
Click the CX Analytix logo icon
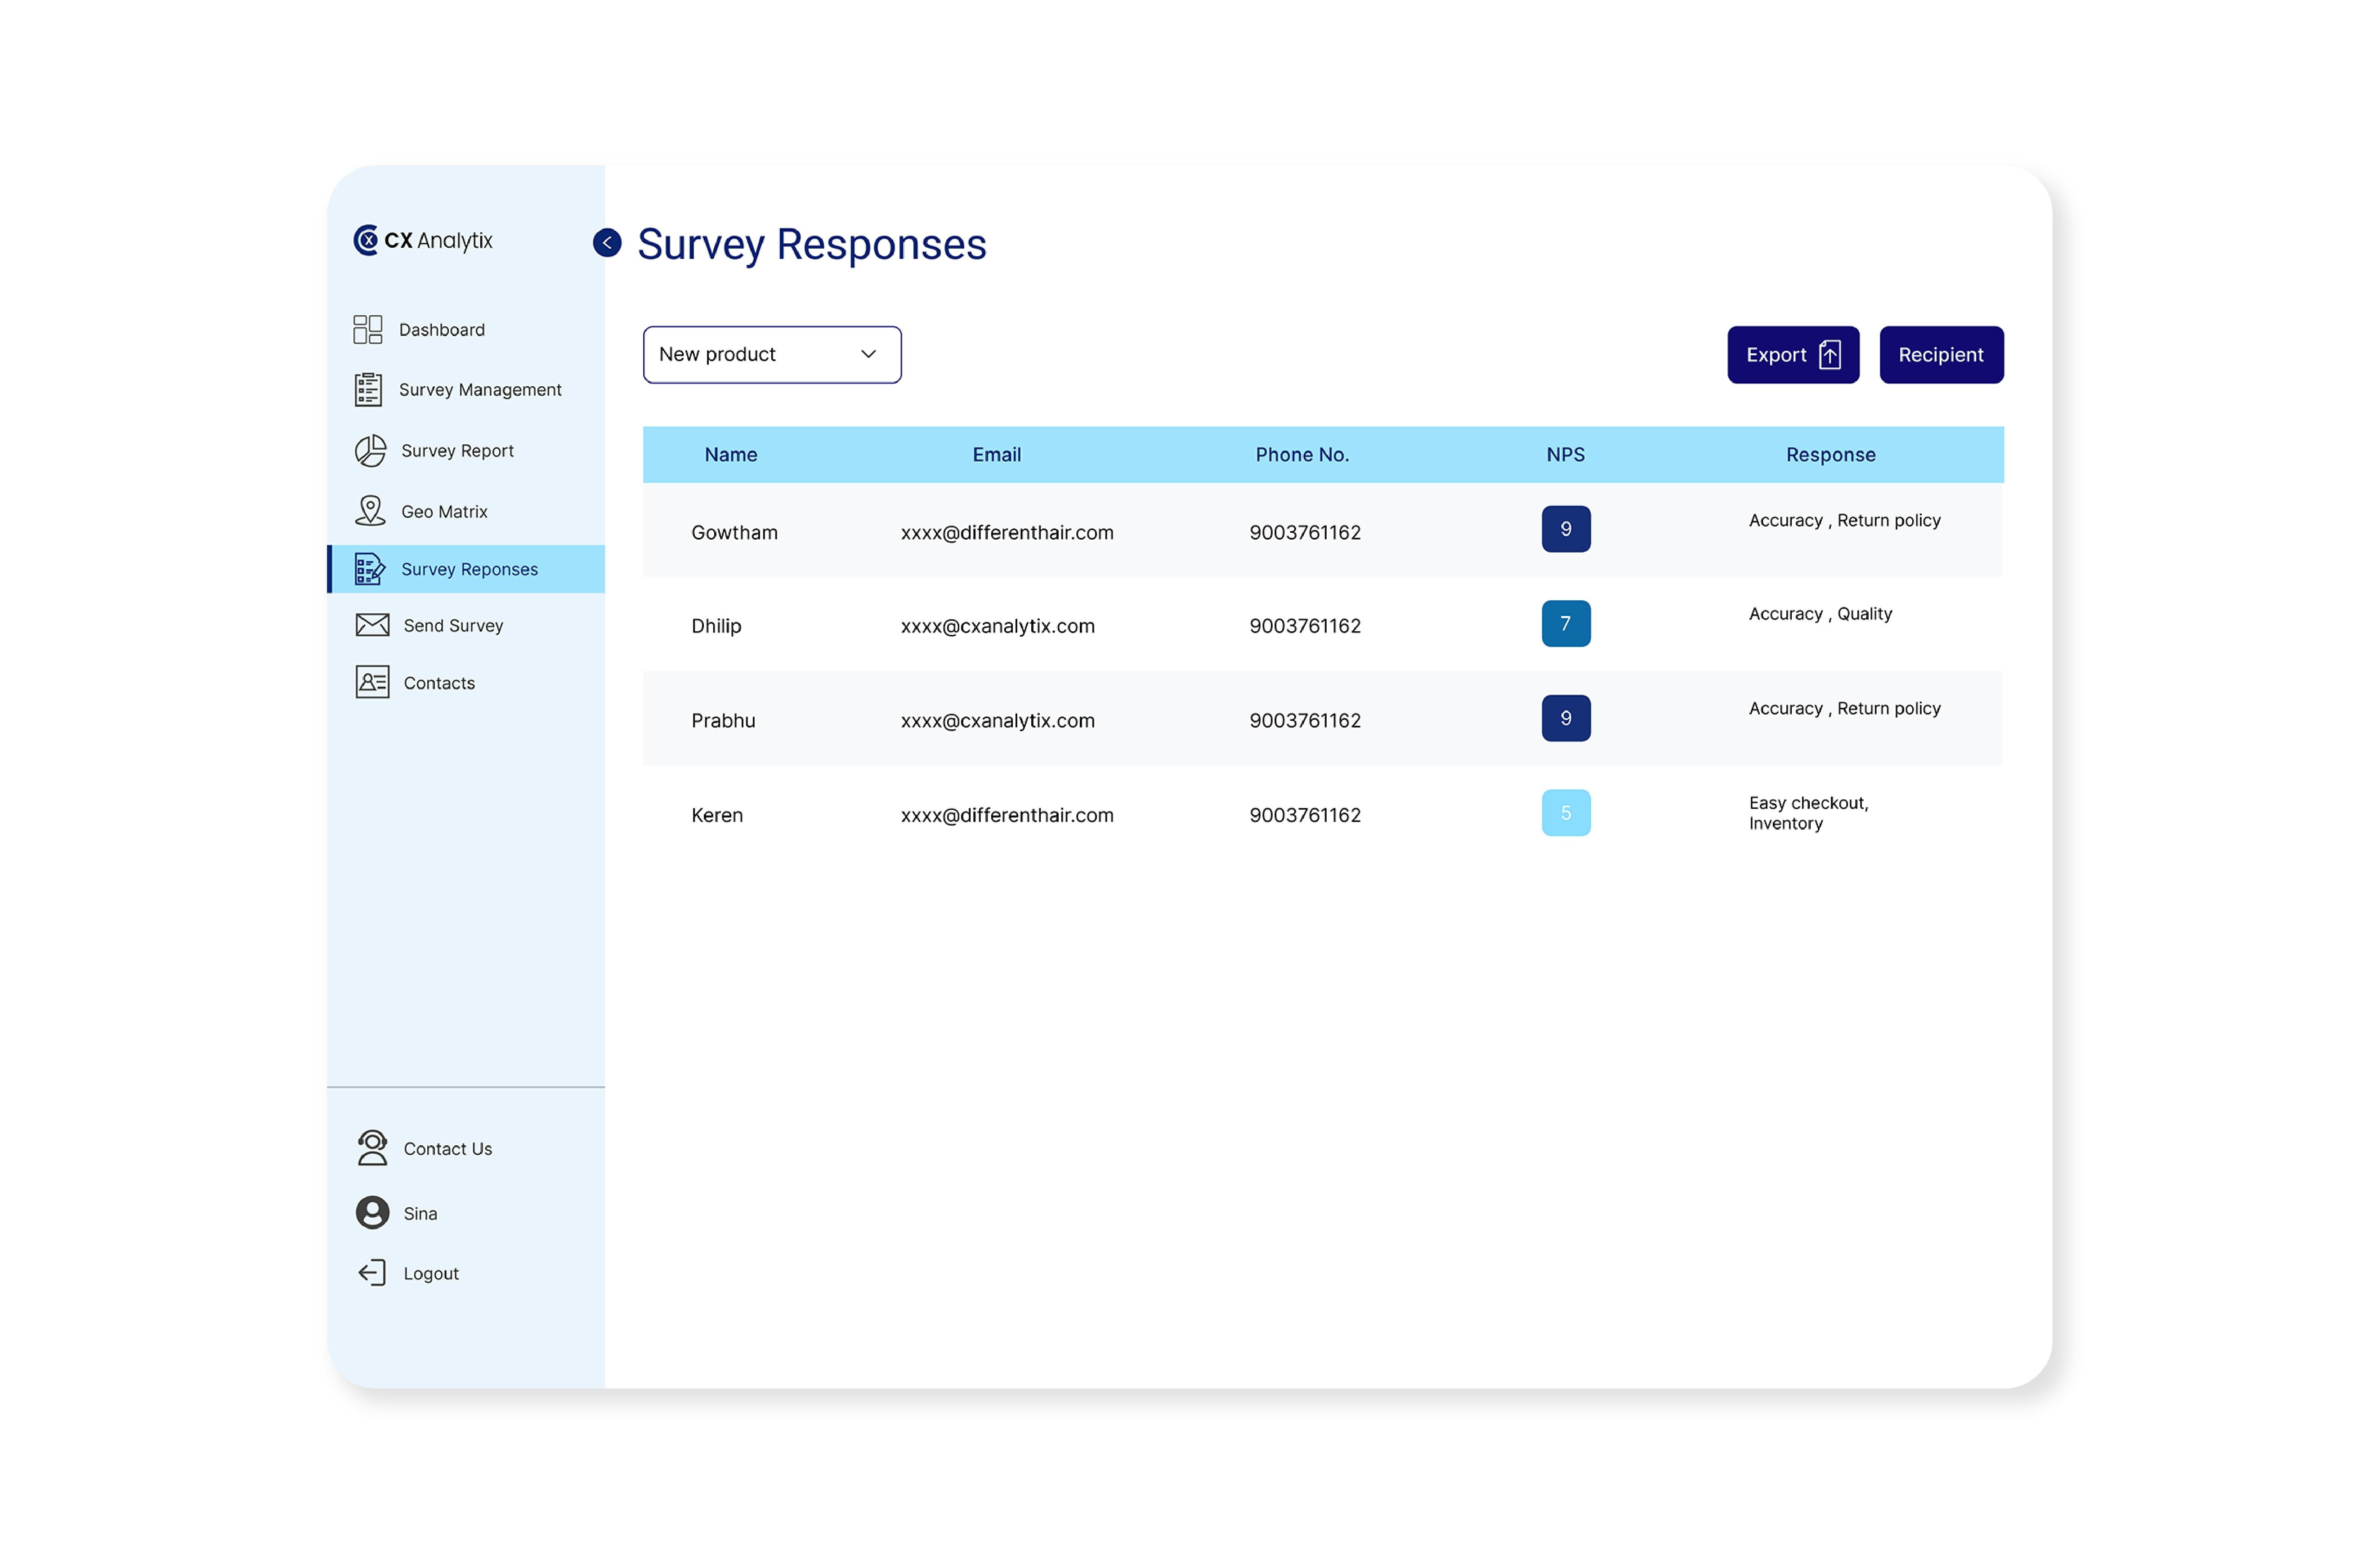pyautogui.click(x=366, y=240)
